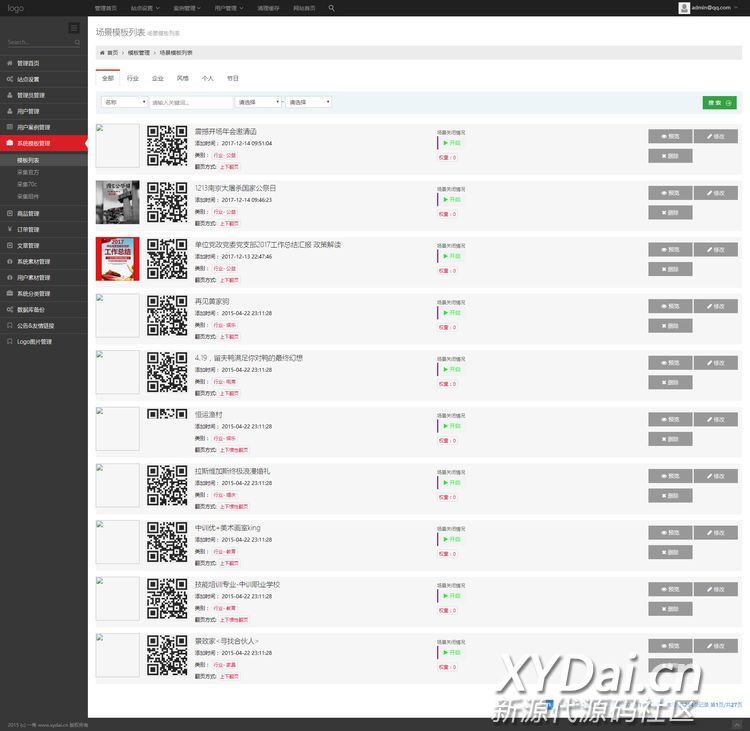Open 采集官方 sidebar submenu item
Screen dimensions: 750x731
tap(28, 172)
